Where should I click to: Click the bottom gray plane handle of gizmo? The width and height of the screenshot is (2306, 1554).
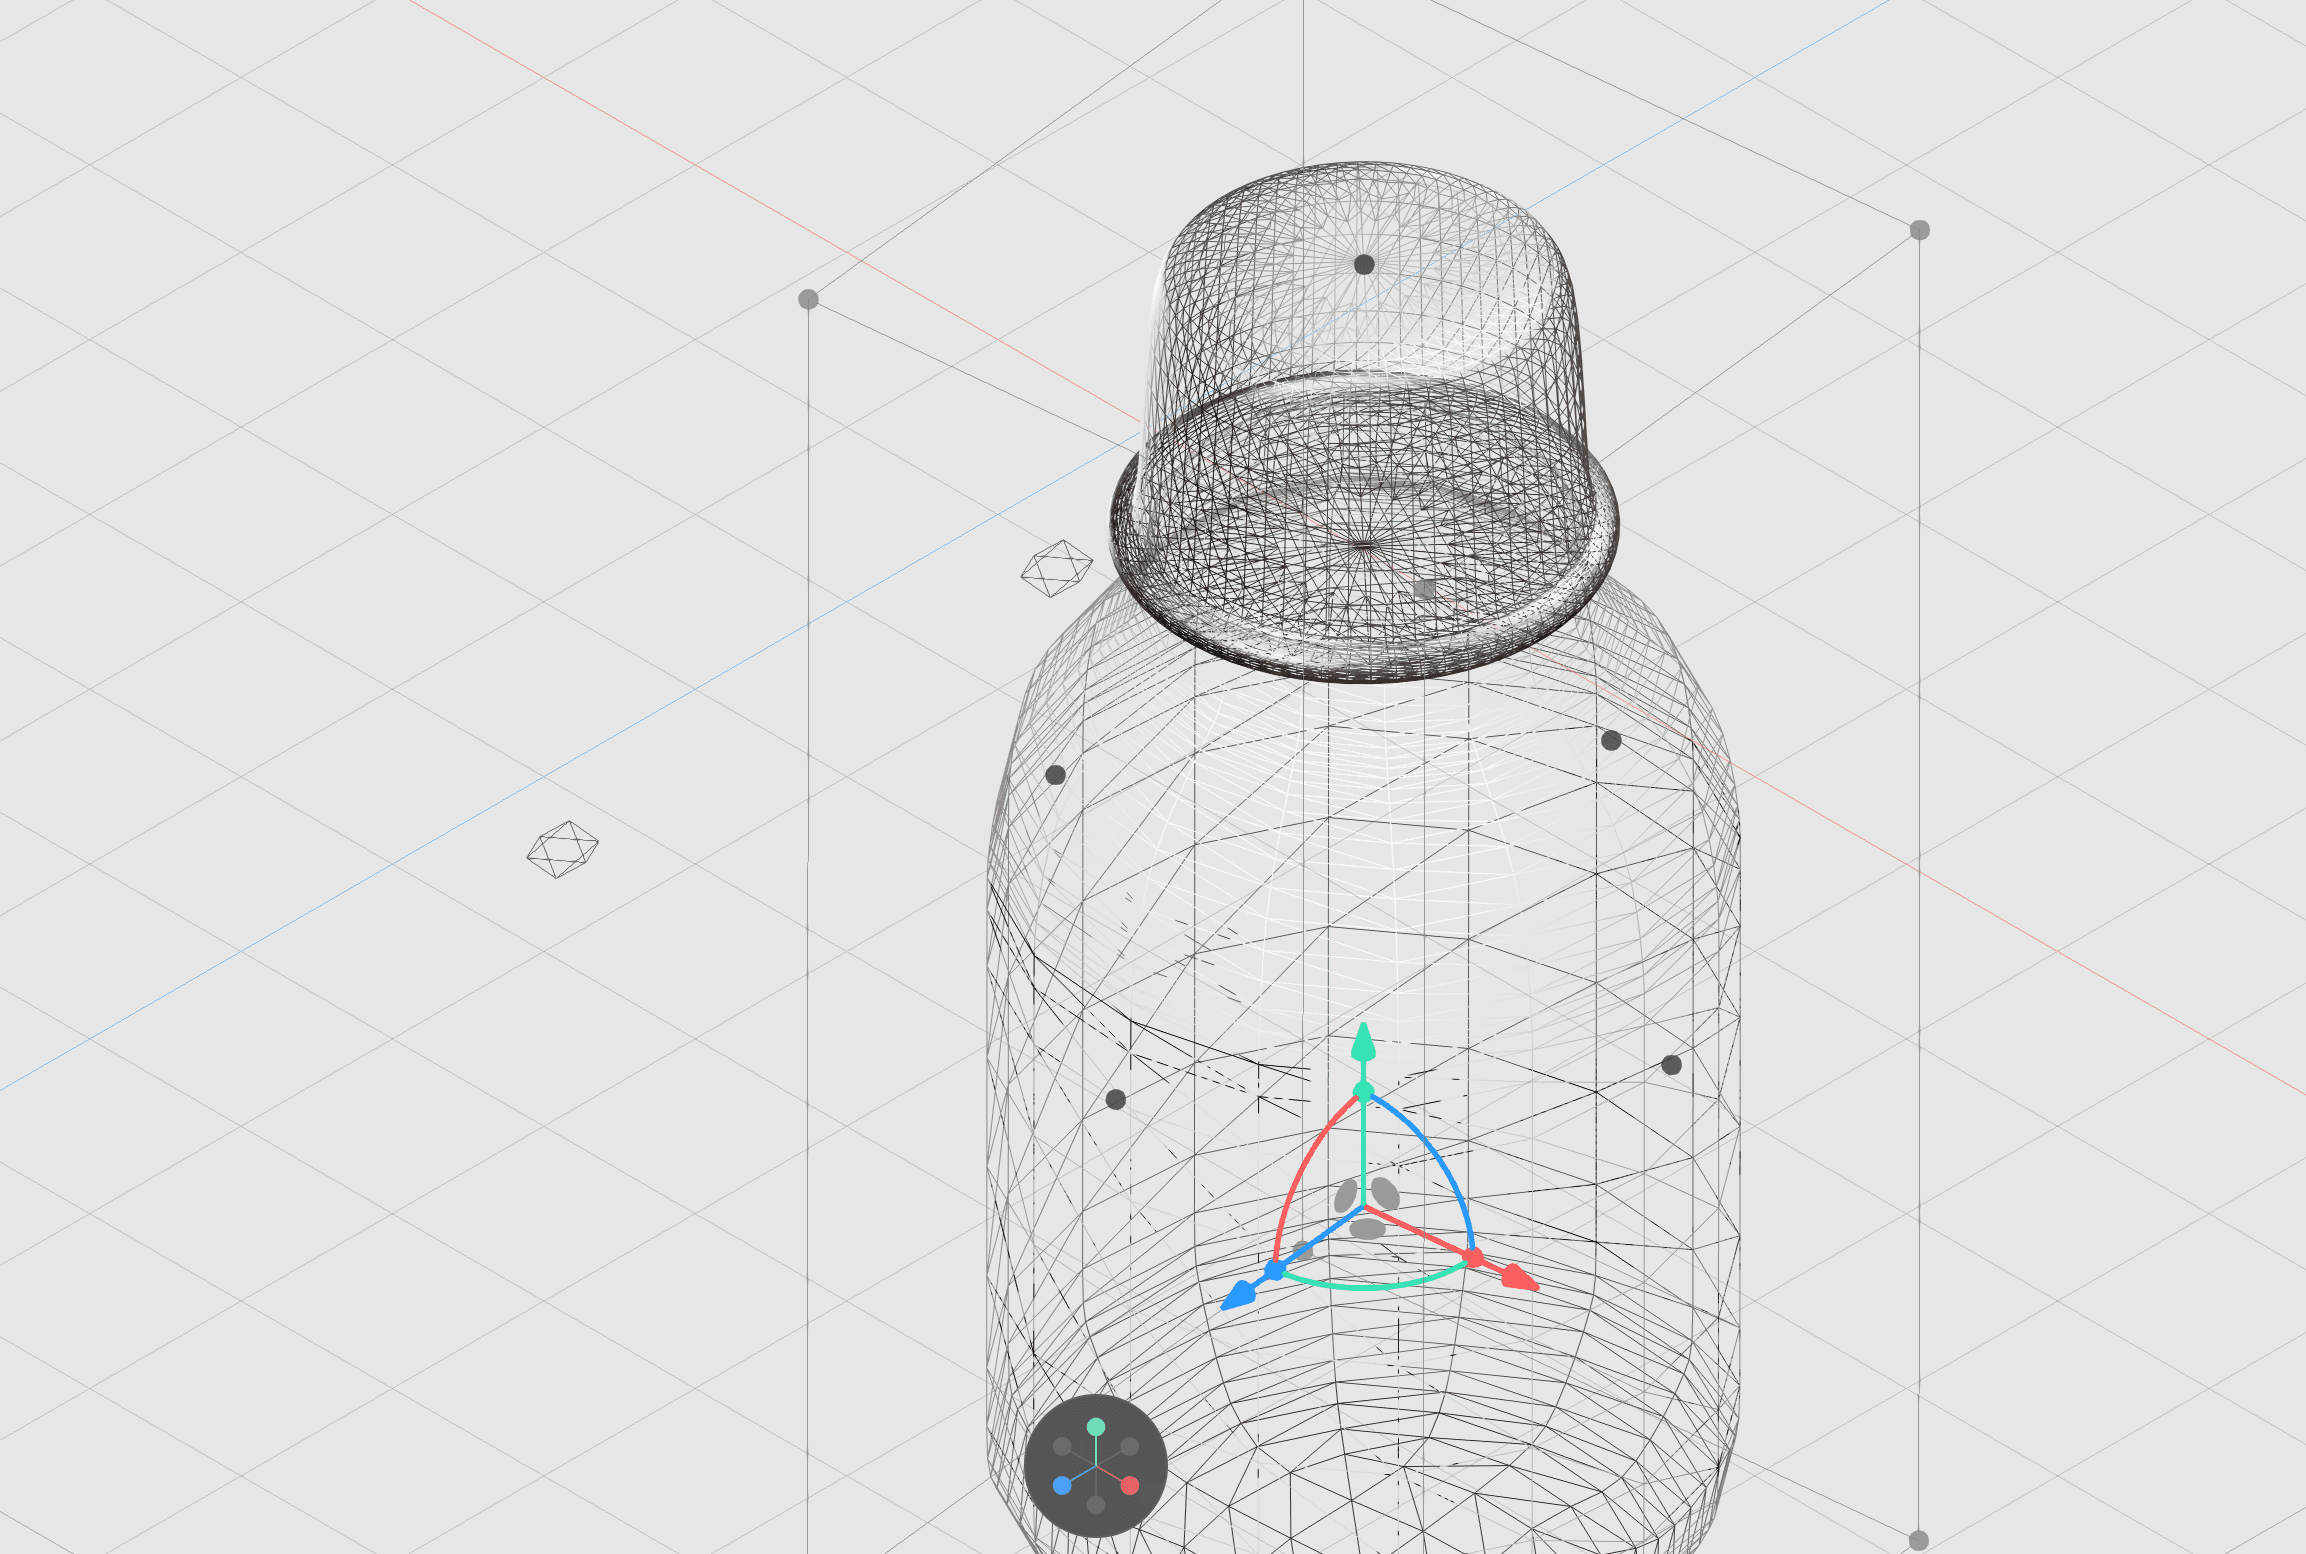point(1367,1228)
